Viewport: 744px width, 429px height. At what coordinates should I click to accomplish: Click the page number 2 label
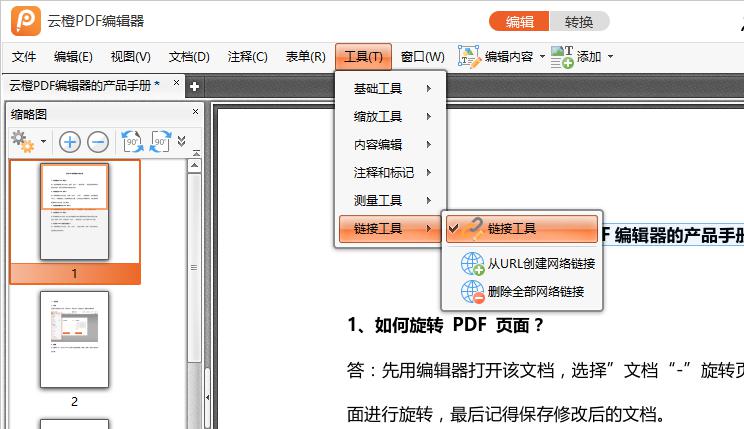point(74,401)
